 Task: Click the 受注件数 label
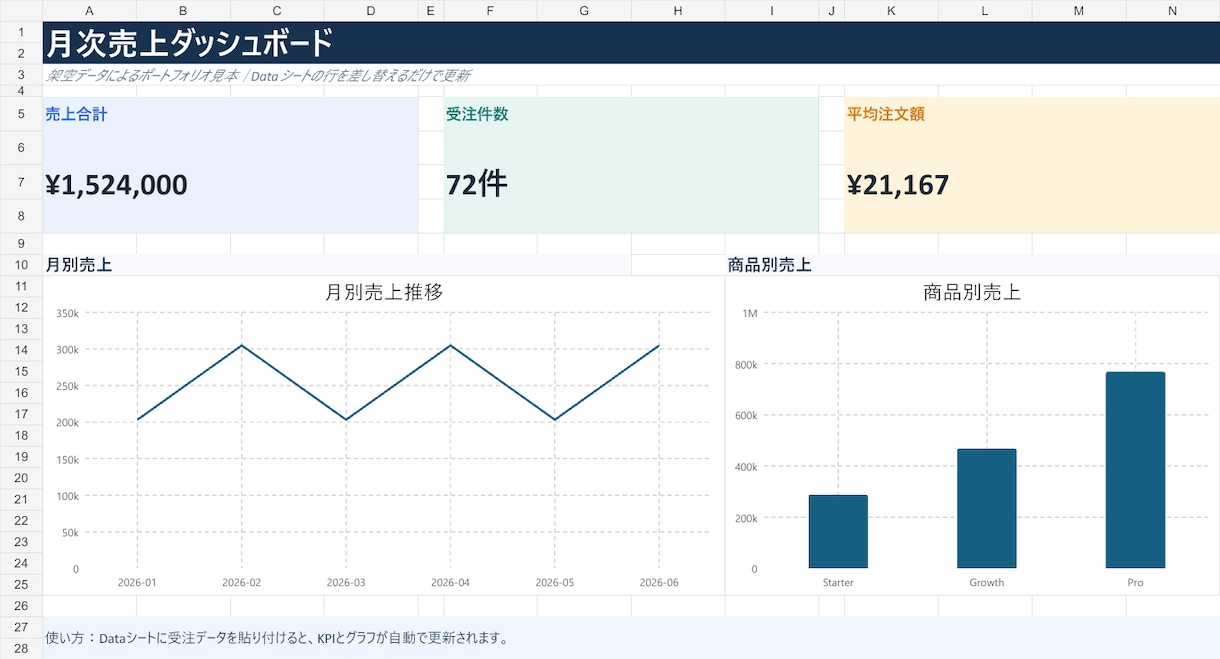[477, 114]
